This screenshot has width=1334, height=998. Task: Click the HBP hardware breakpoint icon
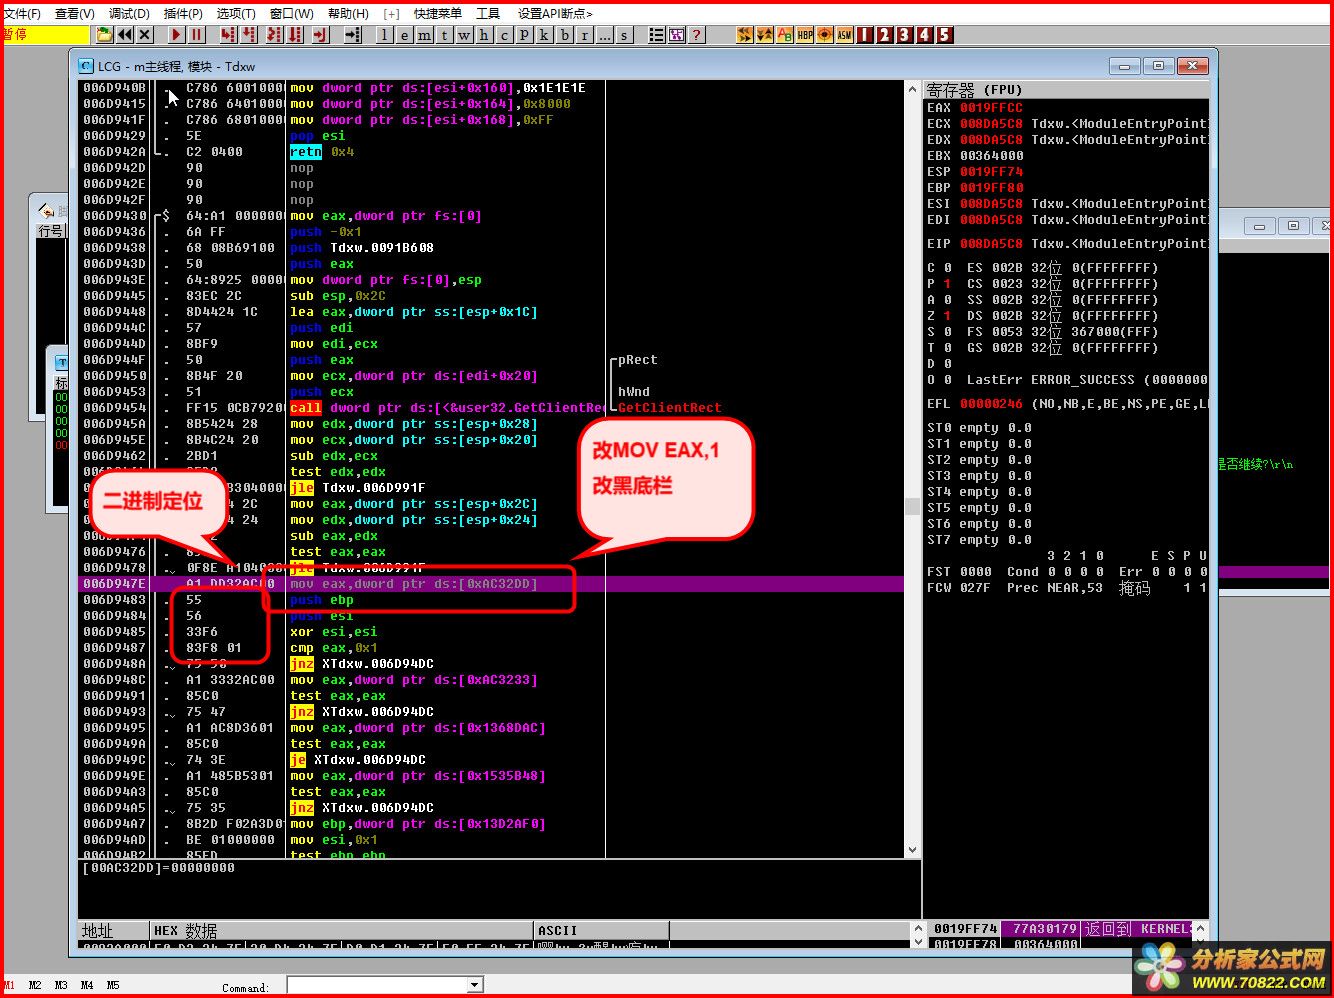pyautogui.click(x=805, y=35)
